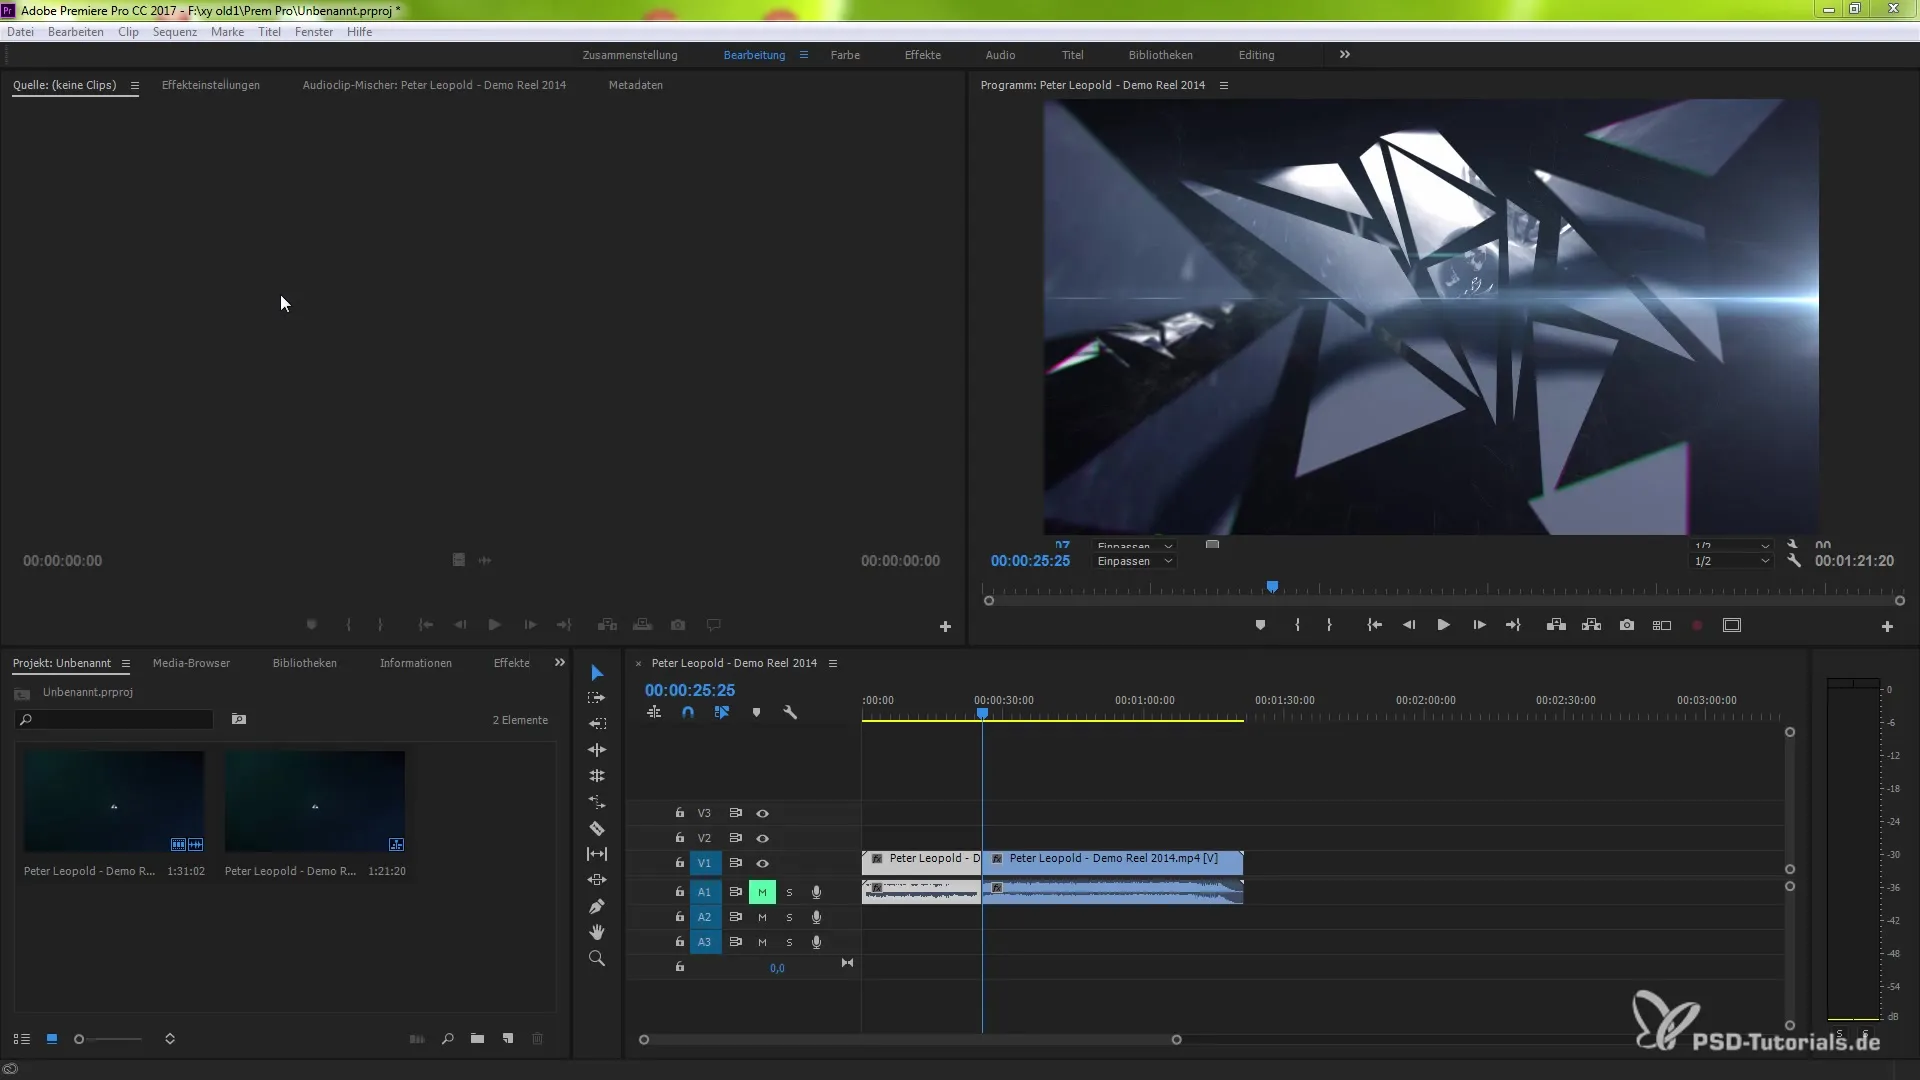Open the Datei menu
Screen dimensions: 1920x1080
(20, 32)
